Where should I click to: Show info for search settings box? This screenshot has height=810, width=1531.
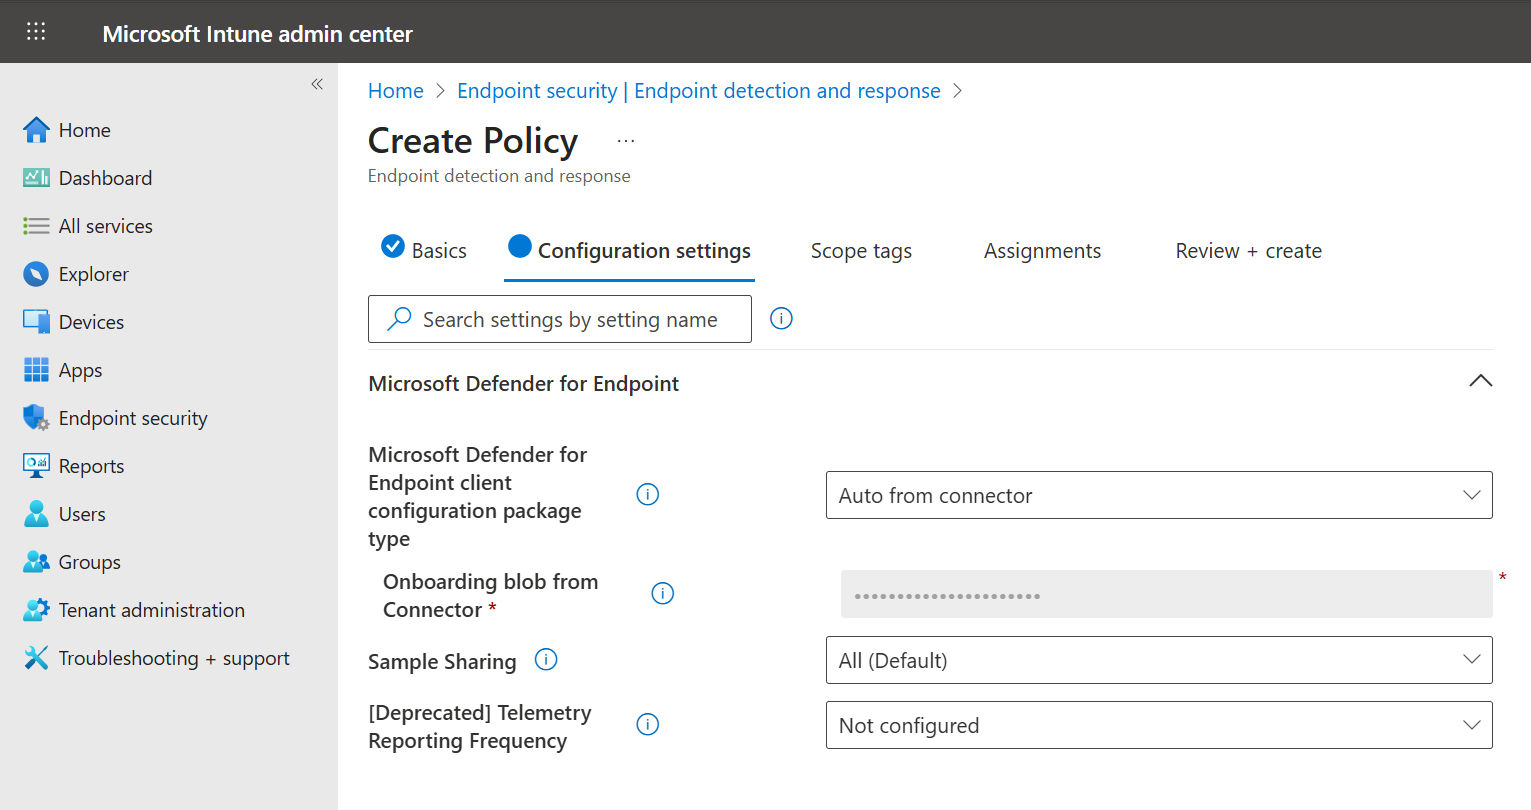coord(781,318)
